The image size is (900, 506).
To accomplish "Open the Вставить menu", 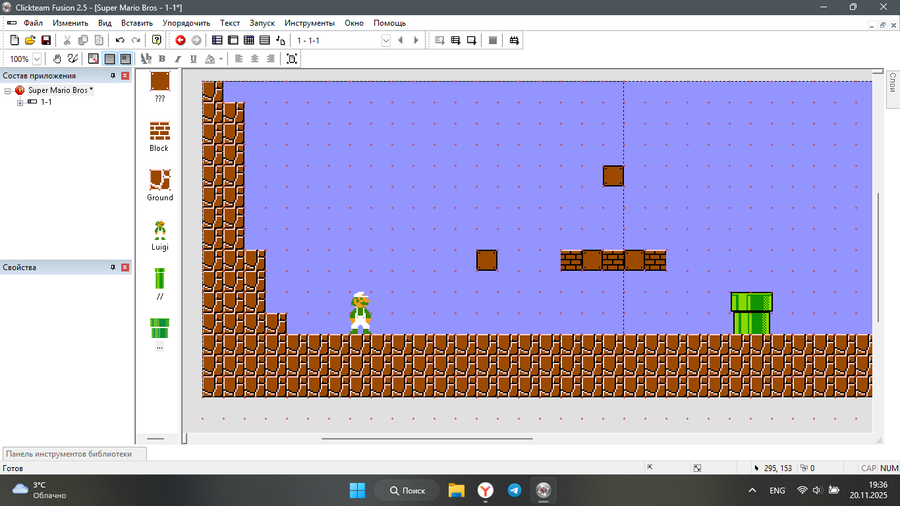I will (x=137, y=23).
